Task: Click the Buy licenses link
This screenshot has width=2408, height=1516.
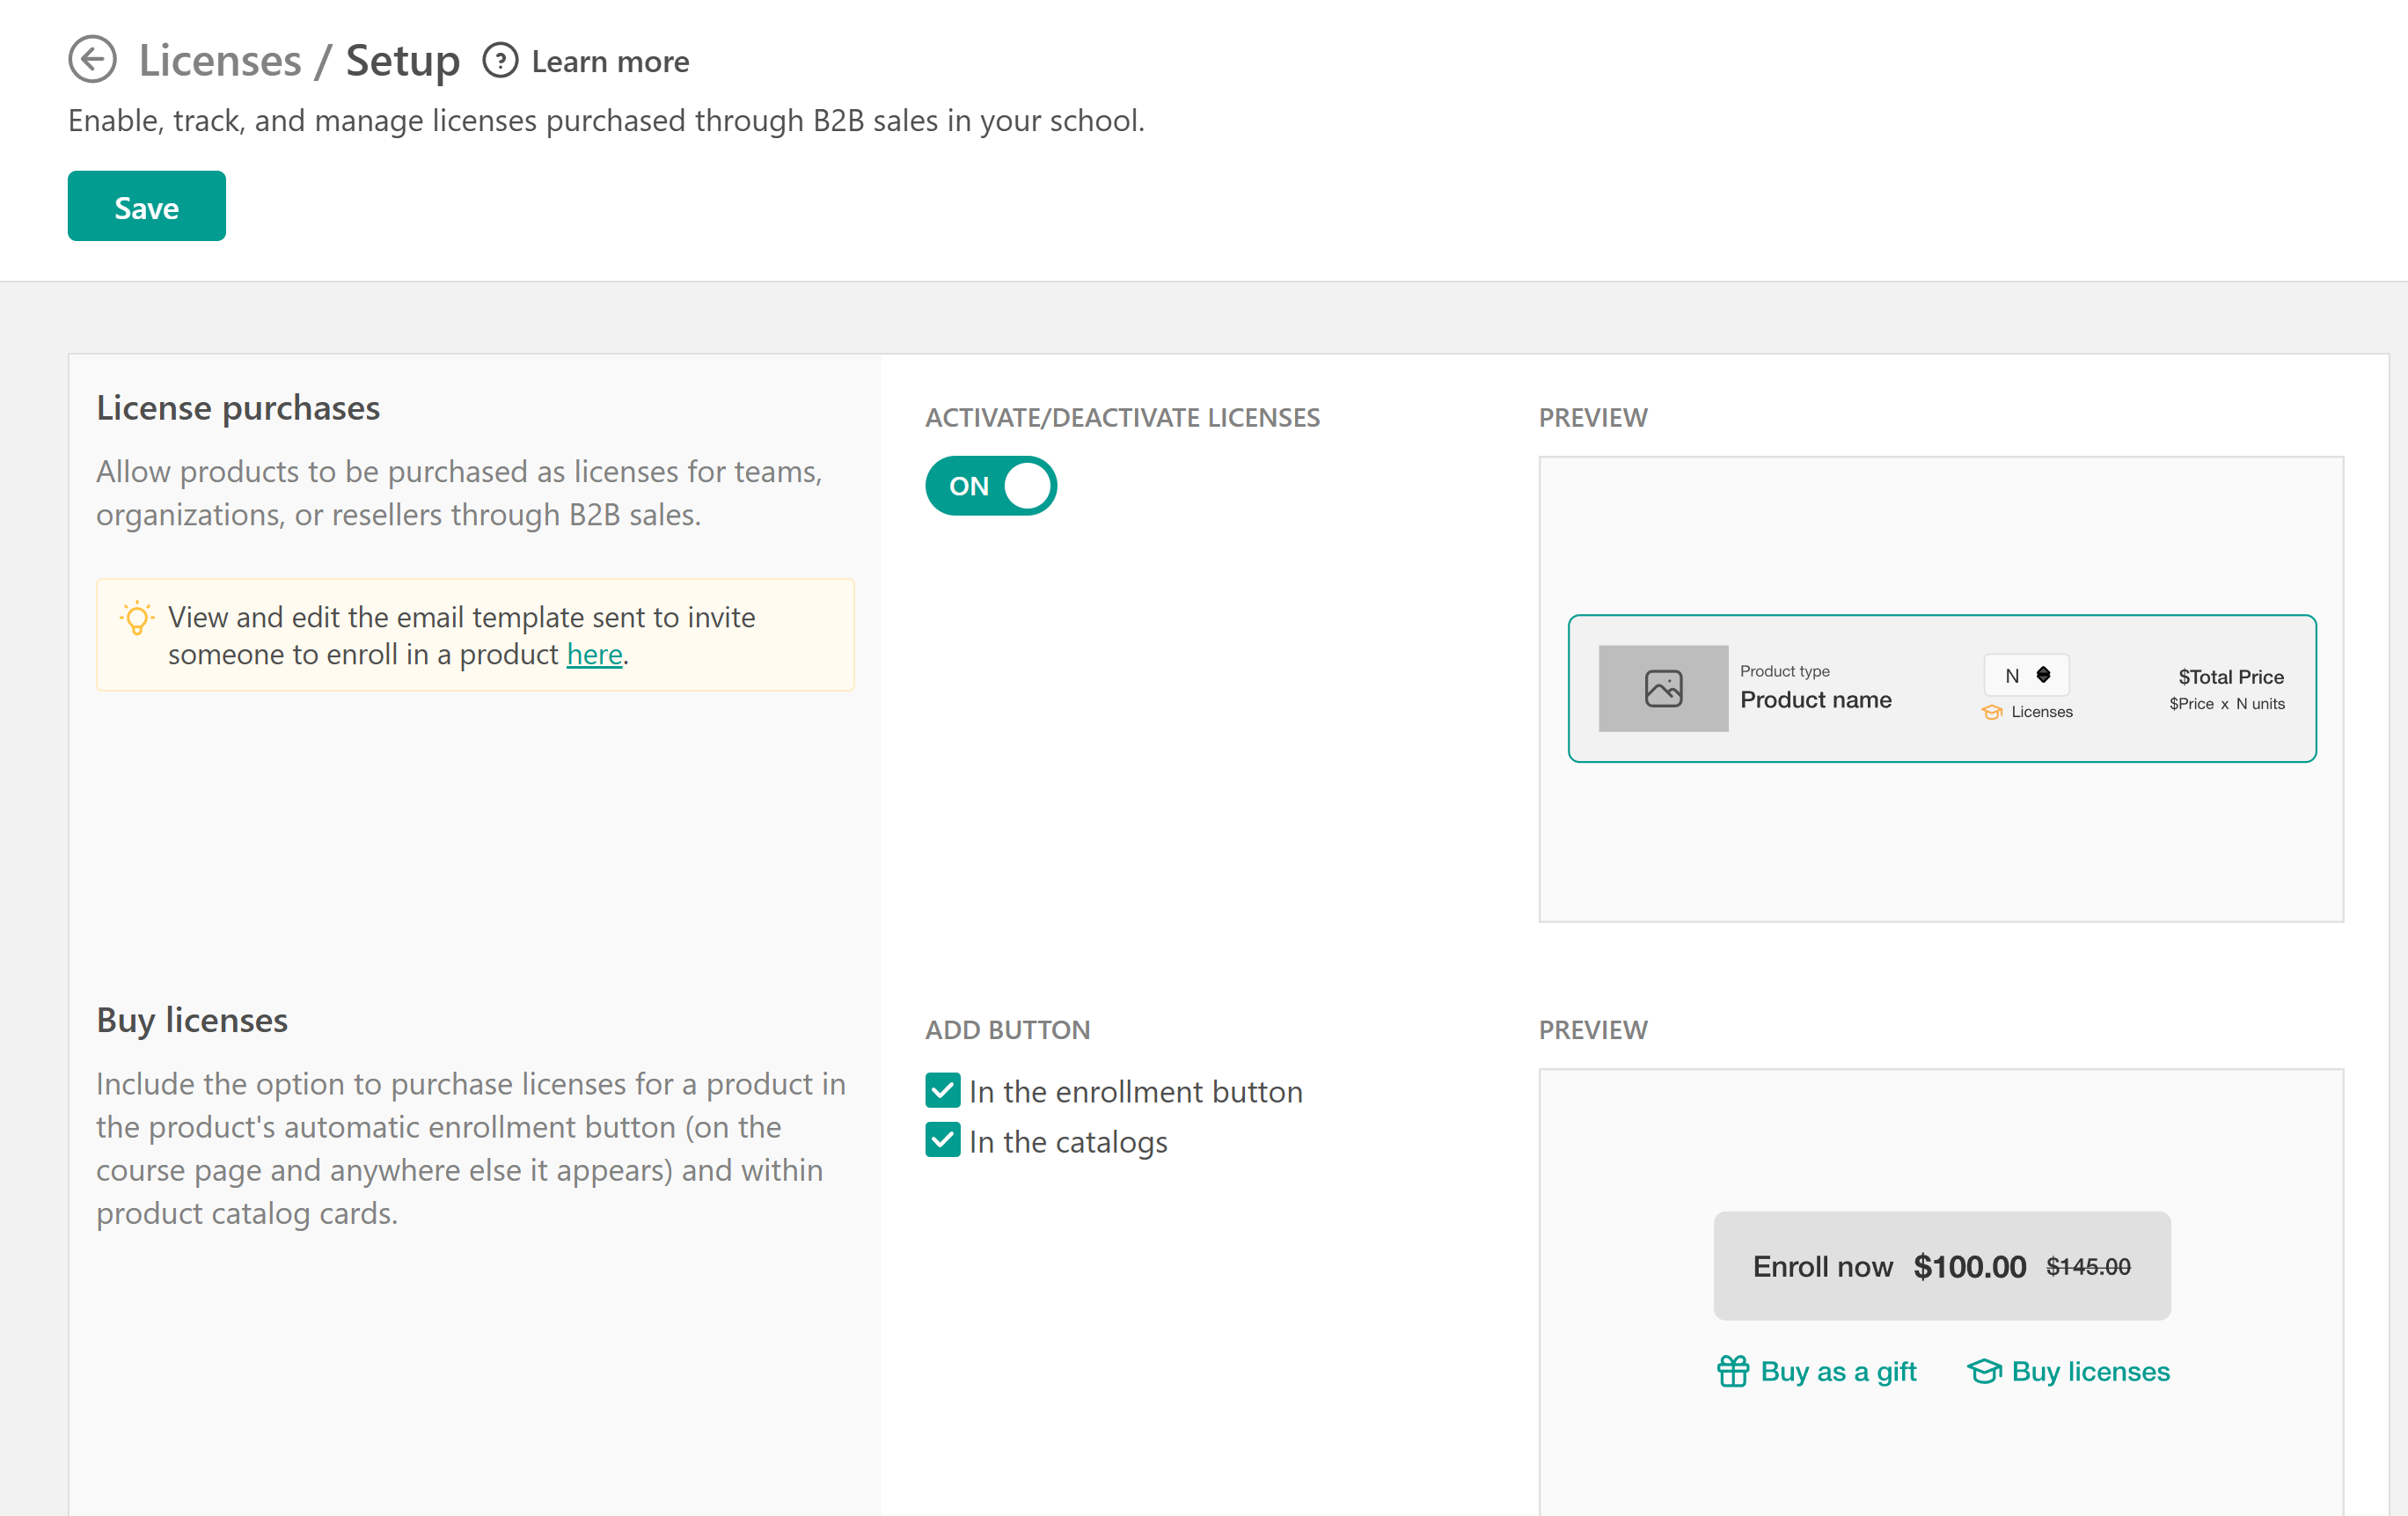Action: pos(2090,1371)
